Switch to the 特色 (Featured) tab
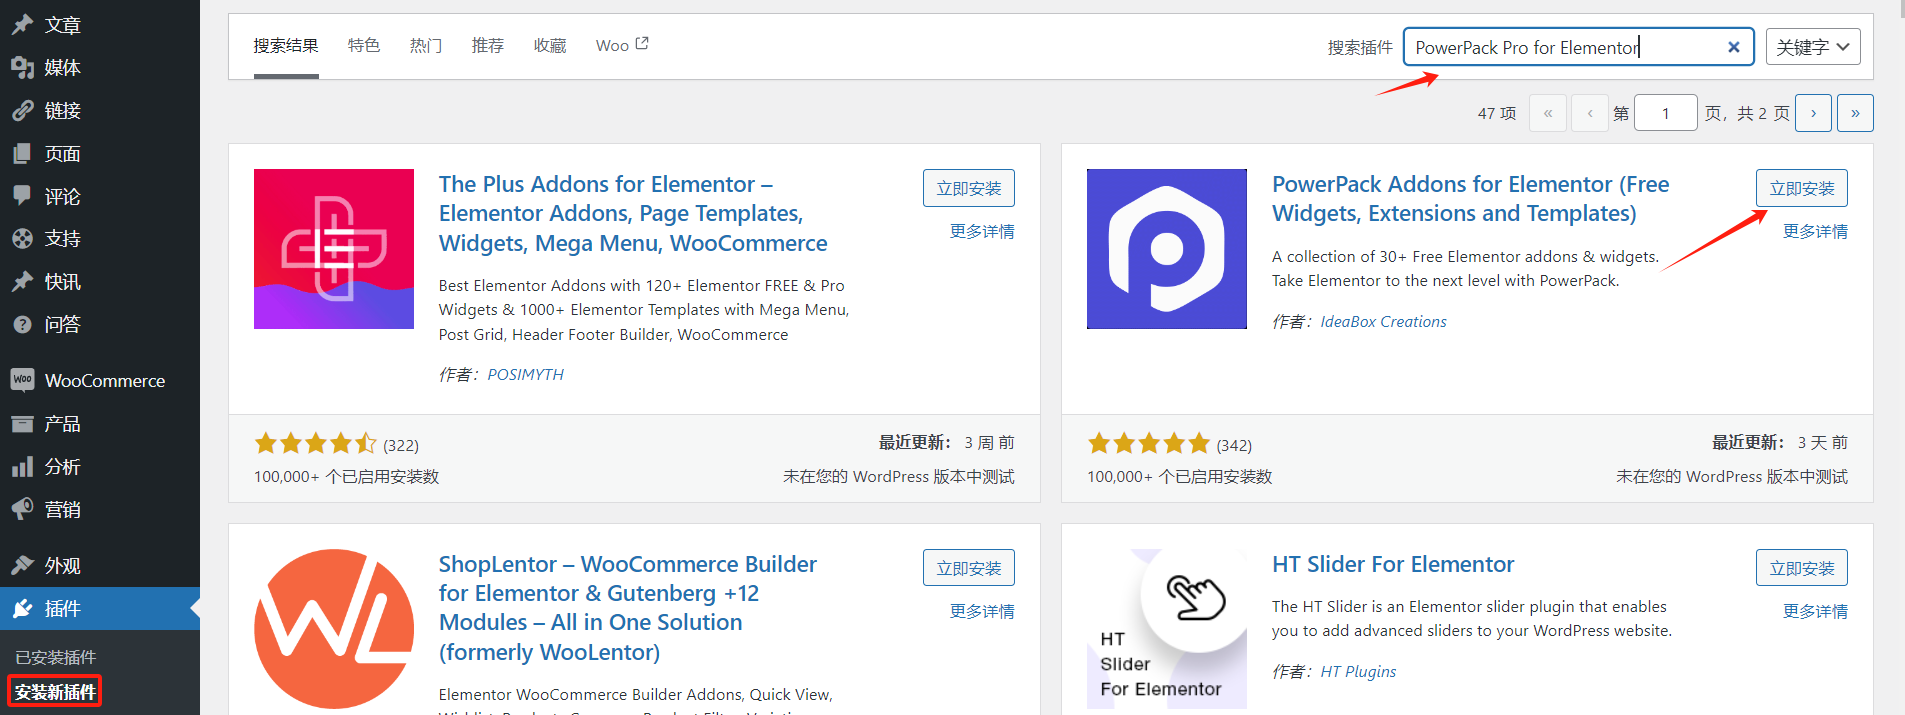The height and width of the screenshot is (715, 1905). (364, 46)
